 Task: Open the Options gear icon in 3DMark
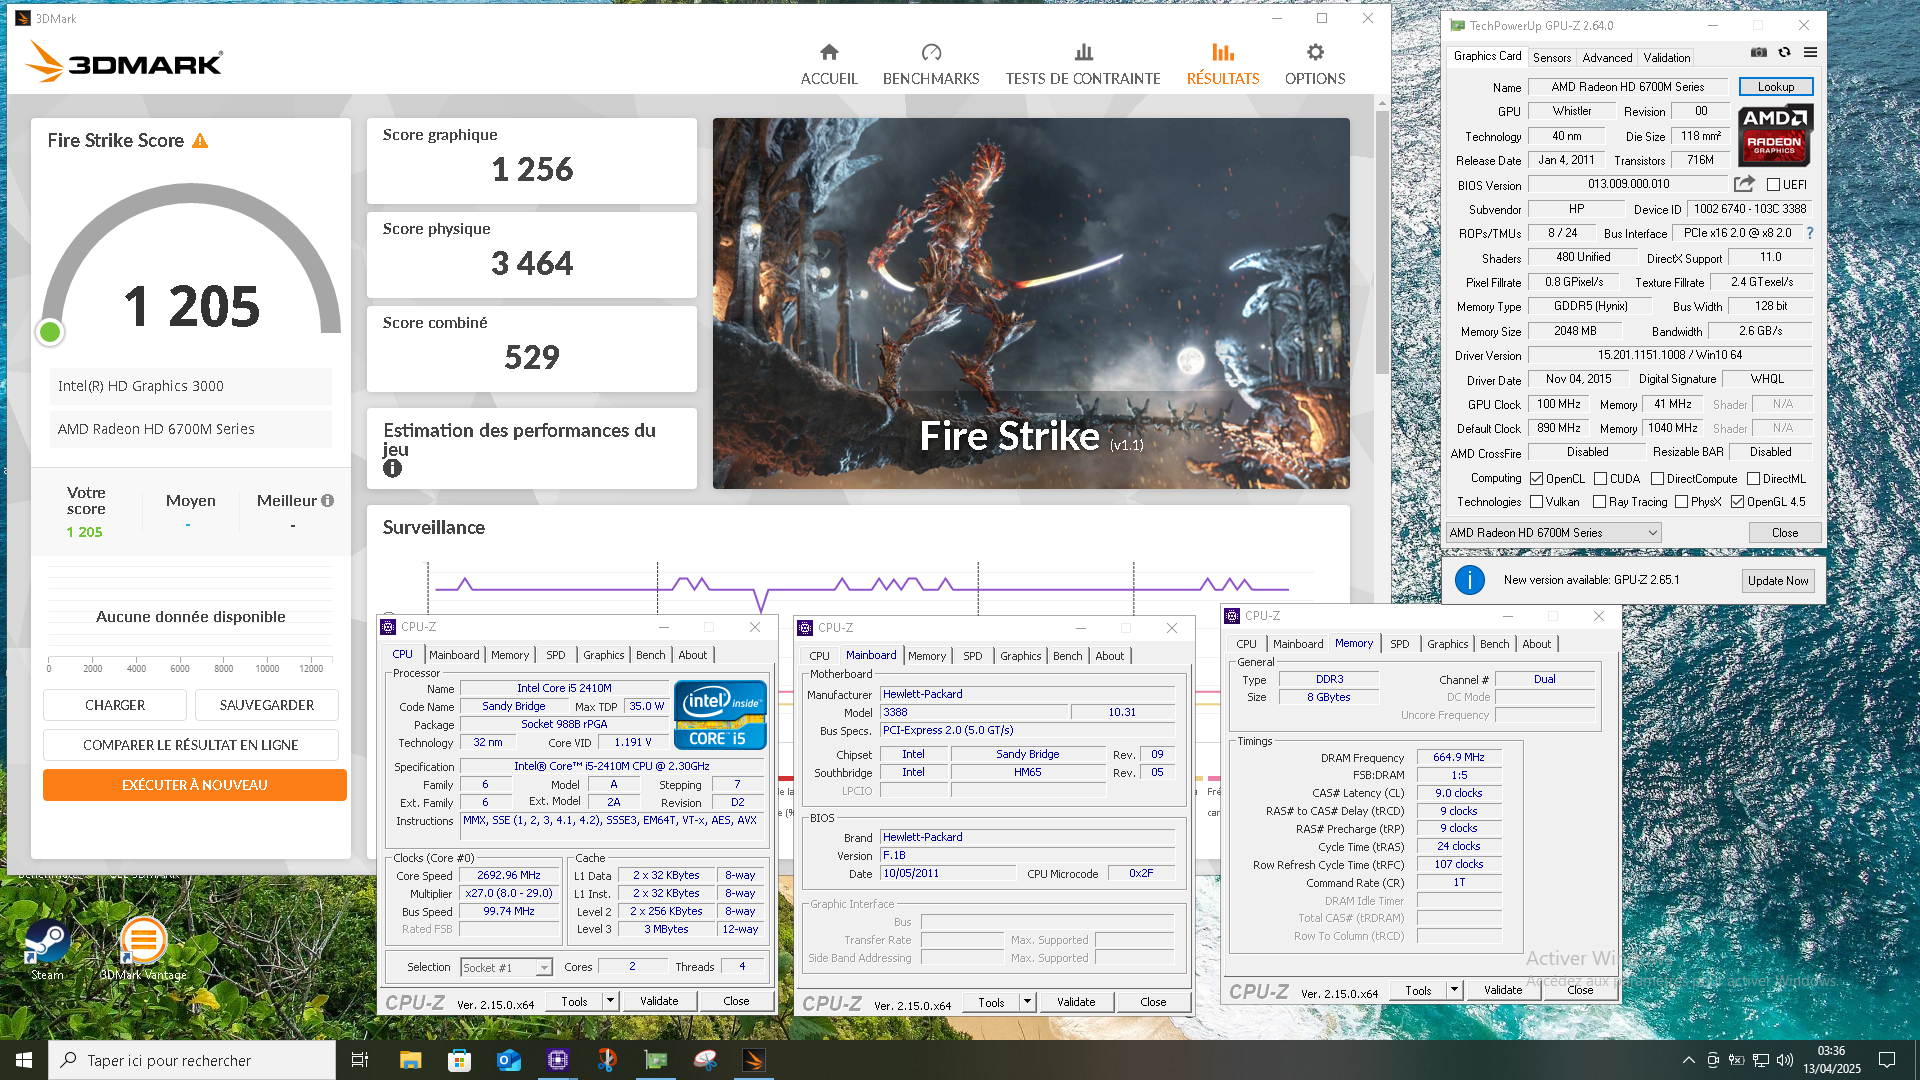point(1315,52)
